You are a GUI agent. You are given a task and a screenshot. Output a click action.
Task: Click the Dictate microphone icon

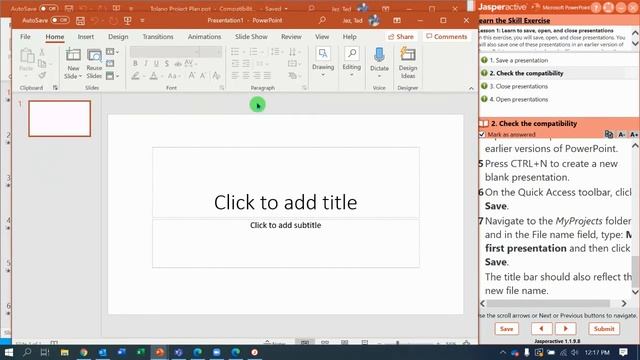pos(379,55)
